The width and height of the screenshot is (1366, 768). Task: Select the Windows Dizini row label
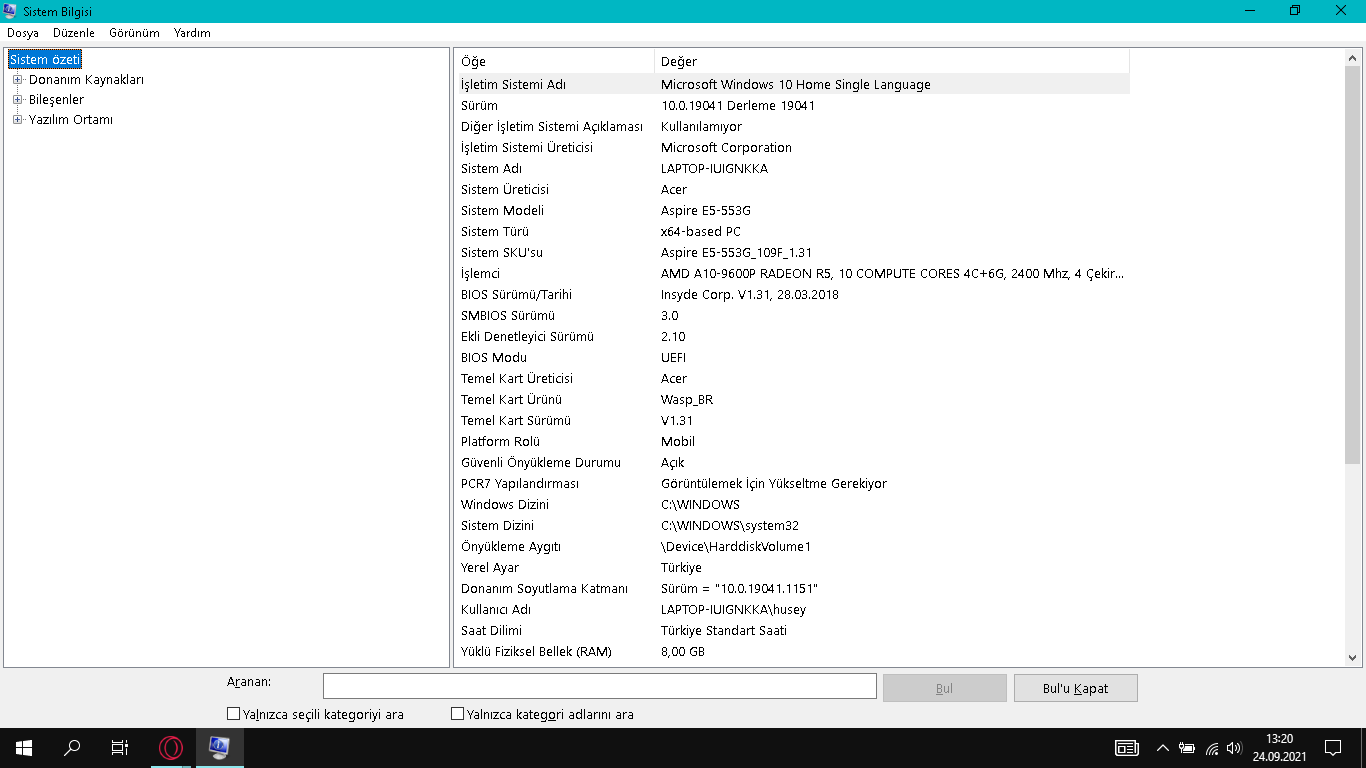click(x=505, y=505)
